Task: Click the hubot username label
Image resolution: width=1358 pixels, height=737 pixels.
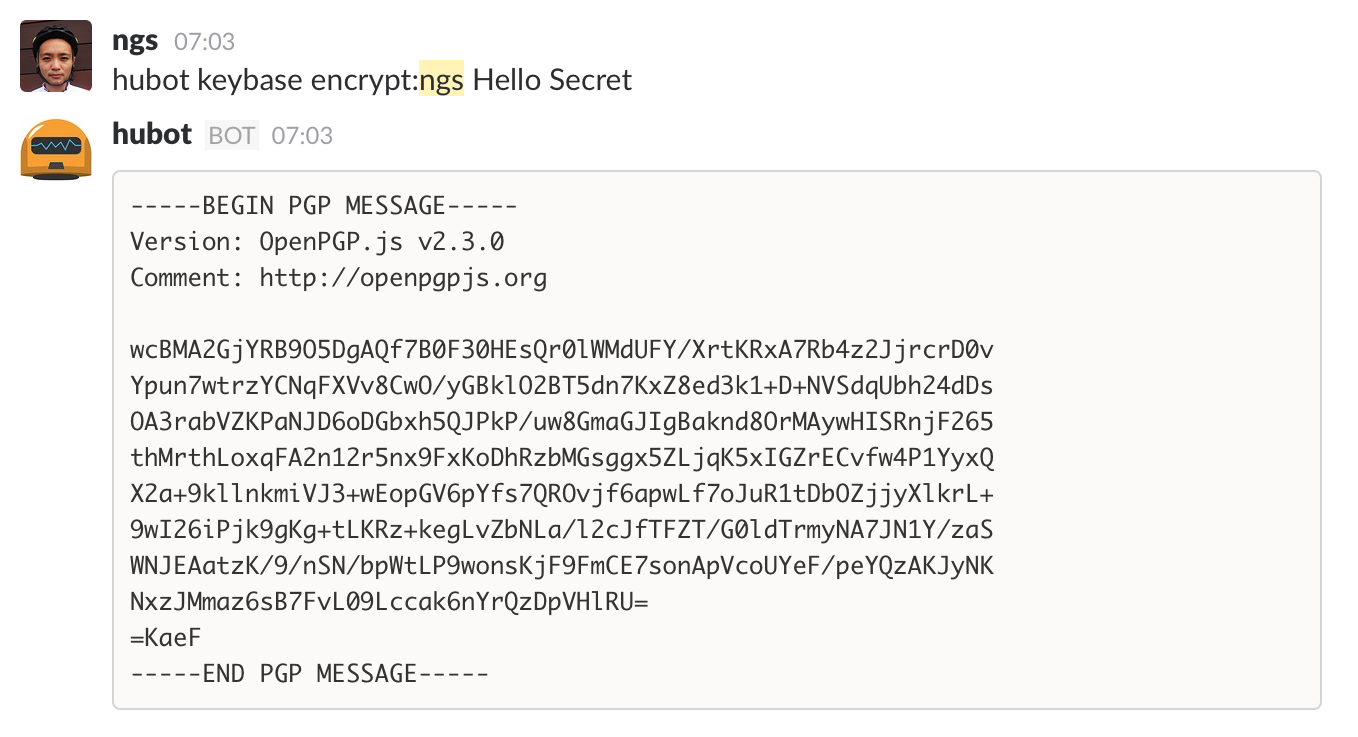Action: [151, 134]
